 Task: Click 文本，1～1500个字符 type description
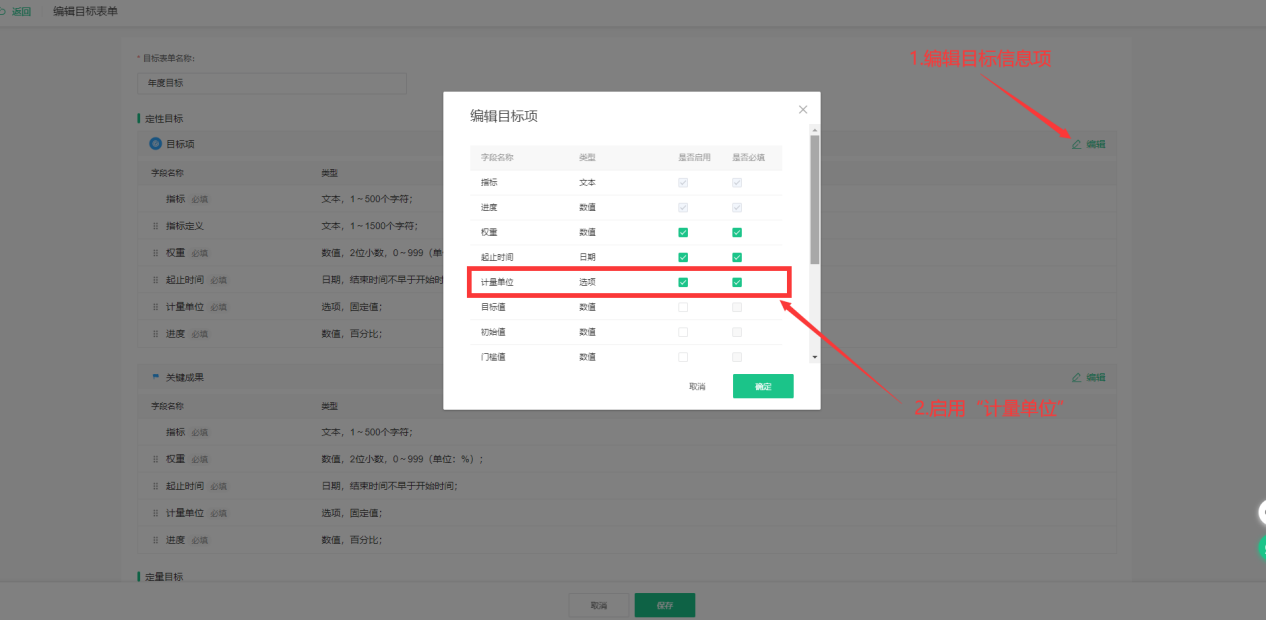pyautogui.click(x=368, y=226)
